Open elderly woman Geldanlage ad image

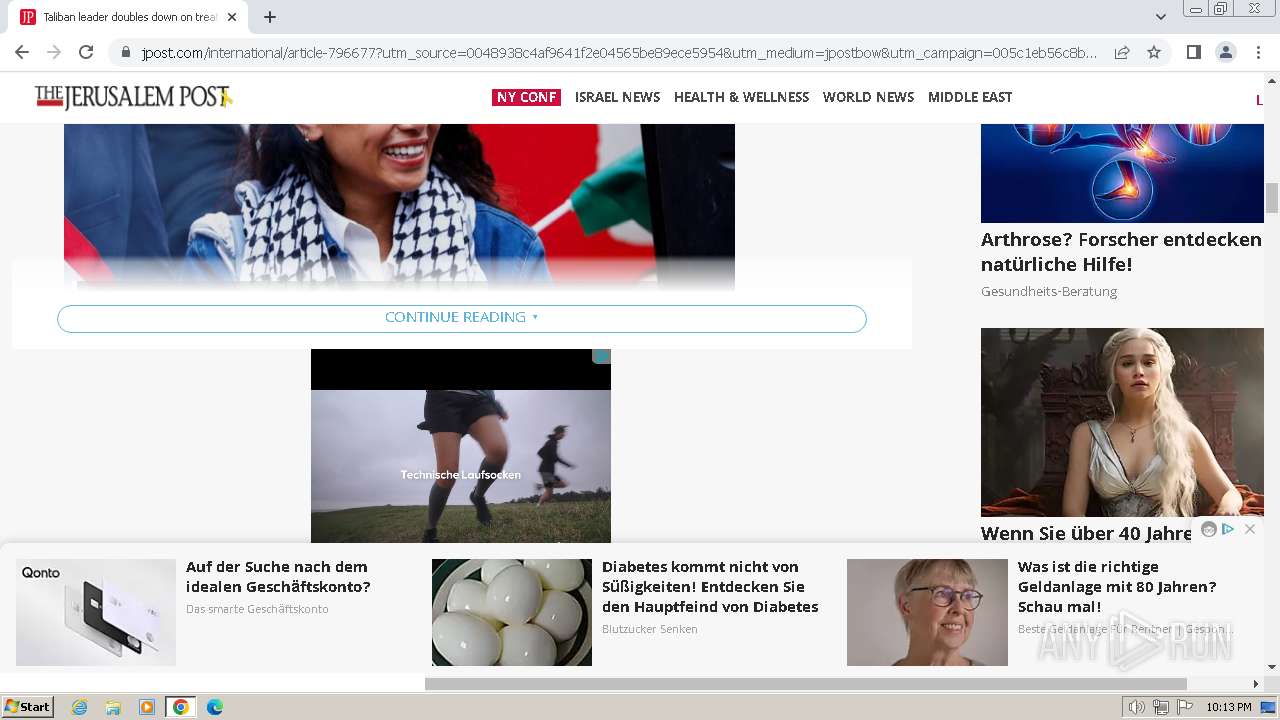click(927, 612)
